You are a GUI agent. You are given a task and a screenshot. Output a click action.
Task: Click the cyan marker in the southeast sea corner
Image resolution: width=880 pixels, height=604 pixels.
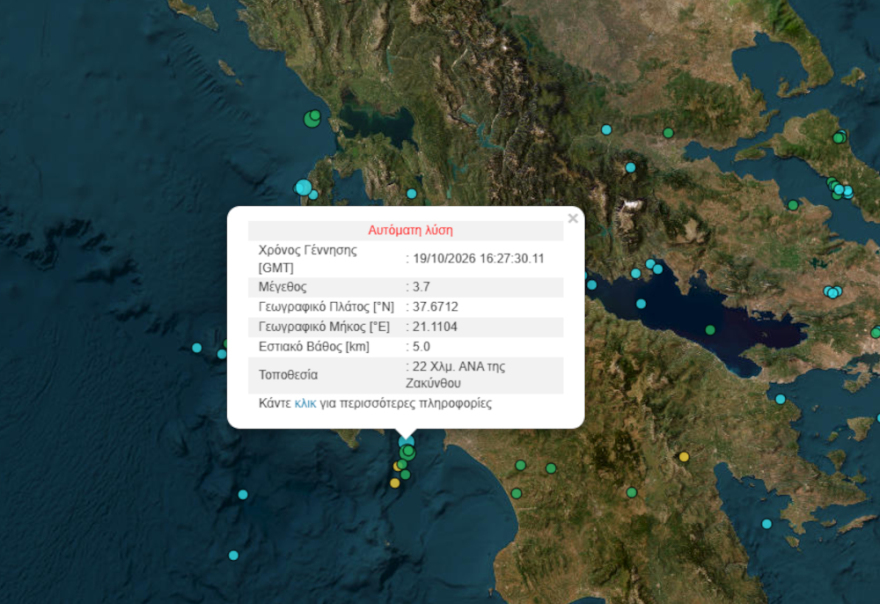767,524
